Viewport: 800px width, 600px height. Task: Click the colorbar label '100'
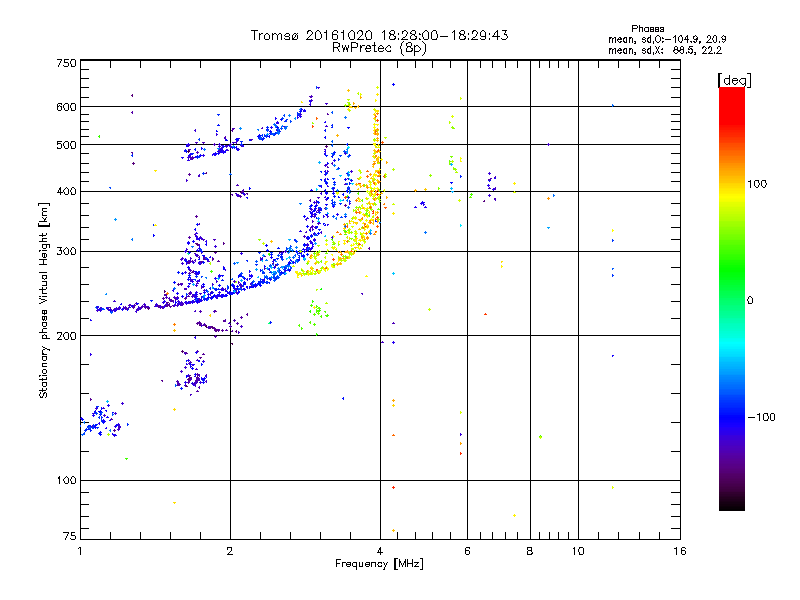point(757,184)
